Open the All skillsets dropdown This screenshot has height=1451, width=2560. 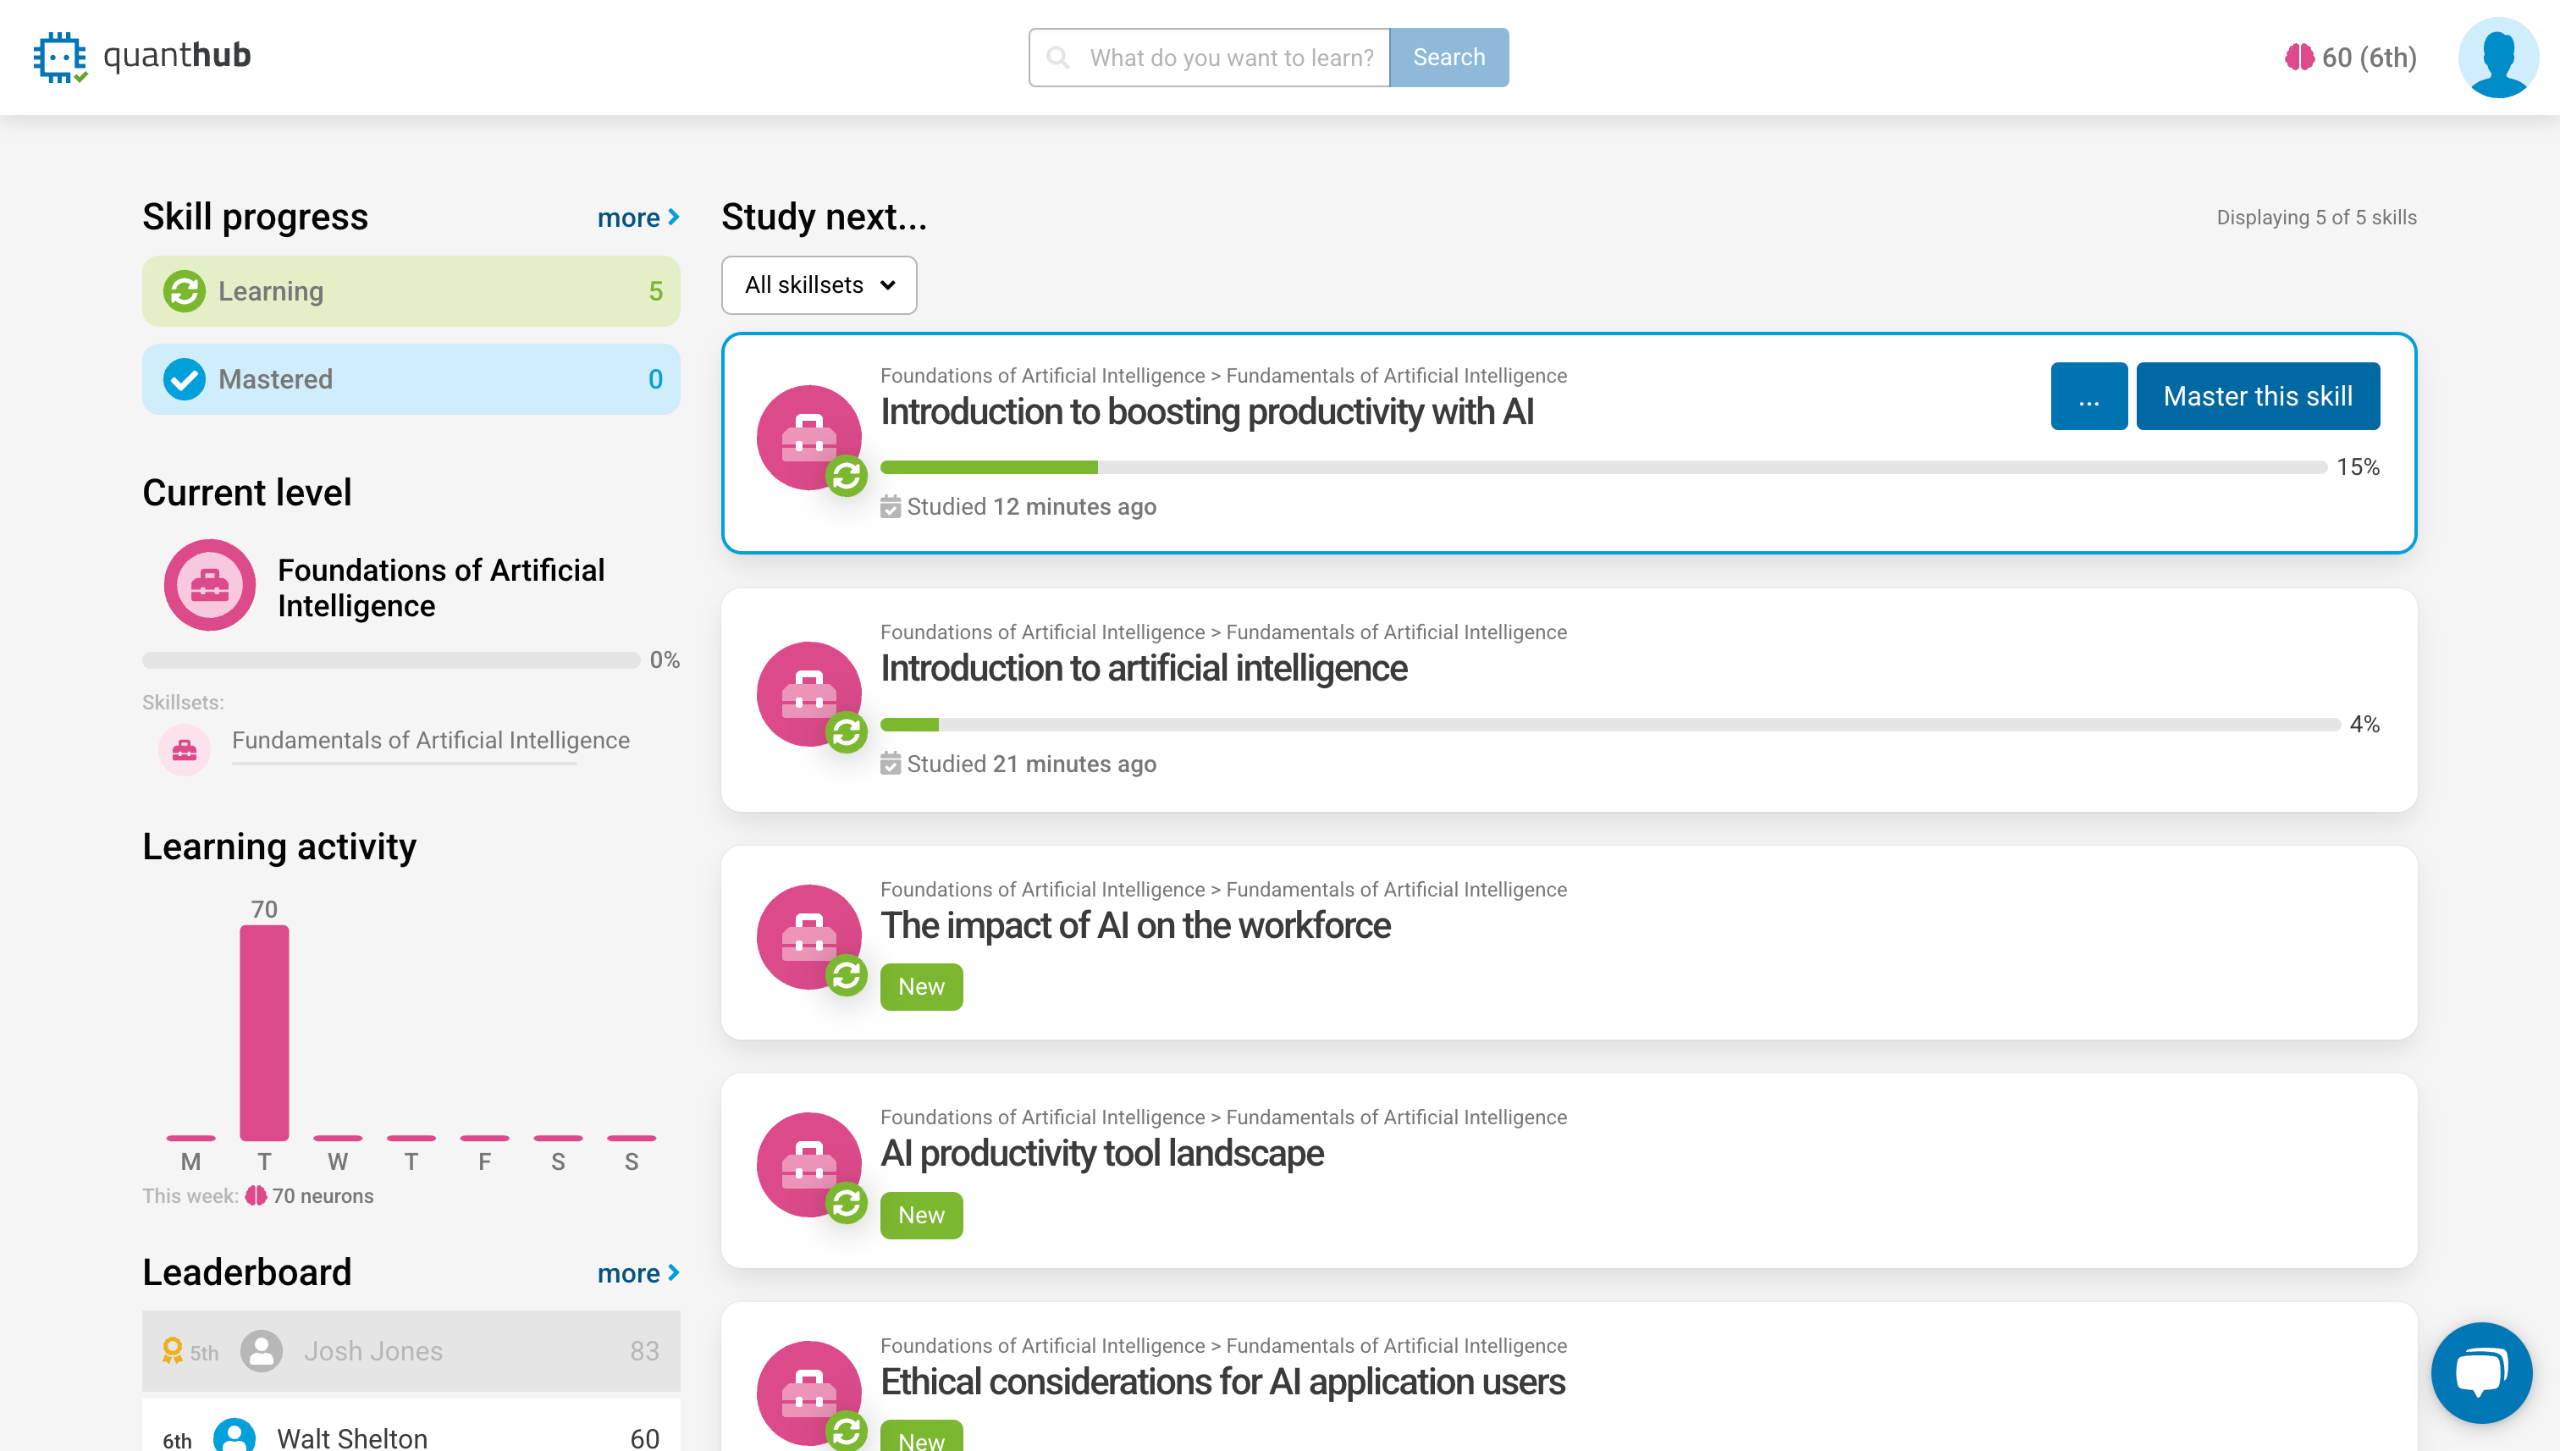click(819, 285)
